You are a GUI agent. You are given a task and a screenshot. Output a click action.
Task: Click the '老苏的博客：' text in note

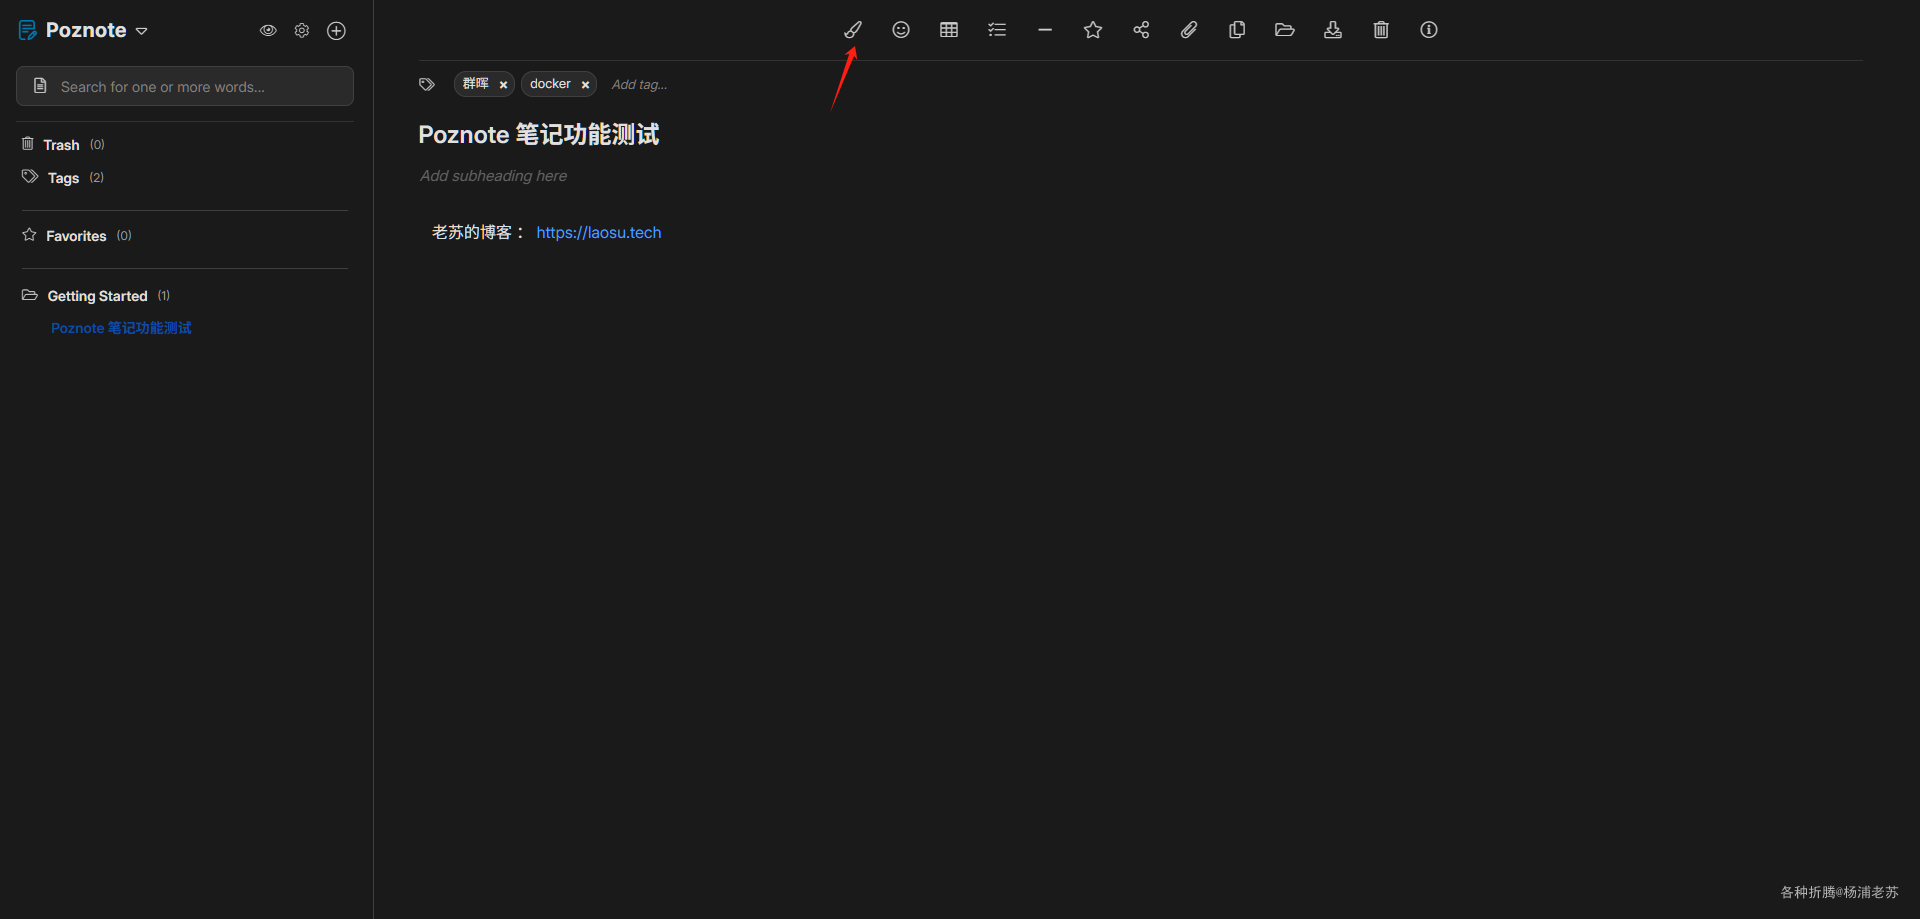(478, 233)
